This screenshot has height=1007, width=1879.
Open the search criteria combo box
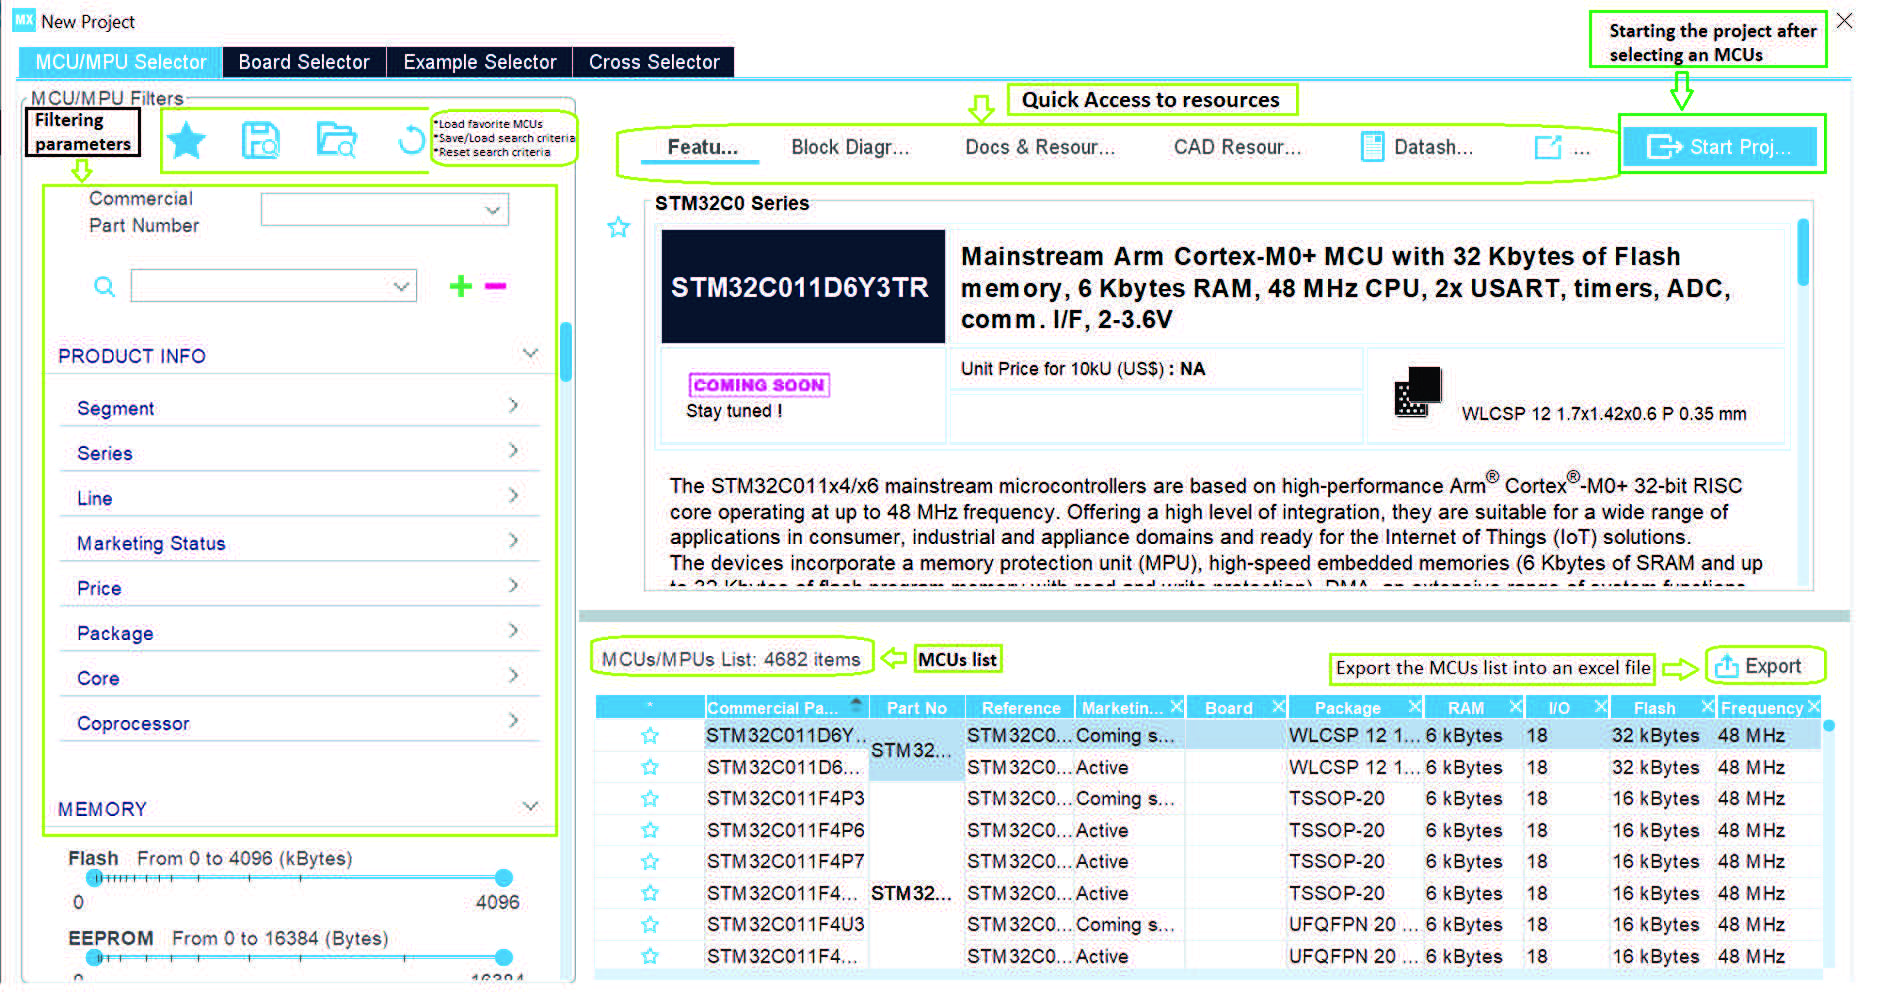click(273, 286)
